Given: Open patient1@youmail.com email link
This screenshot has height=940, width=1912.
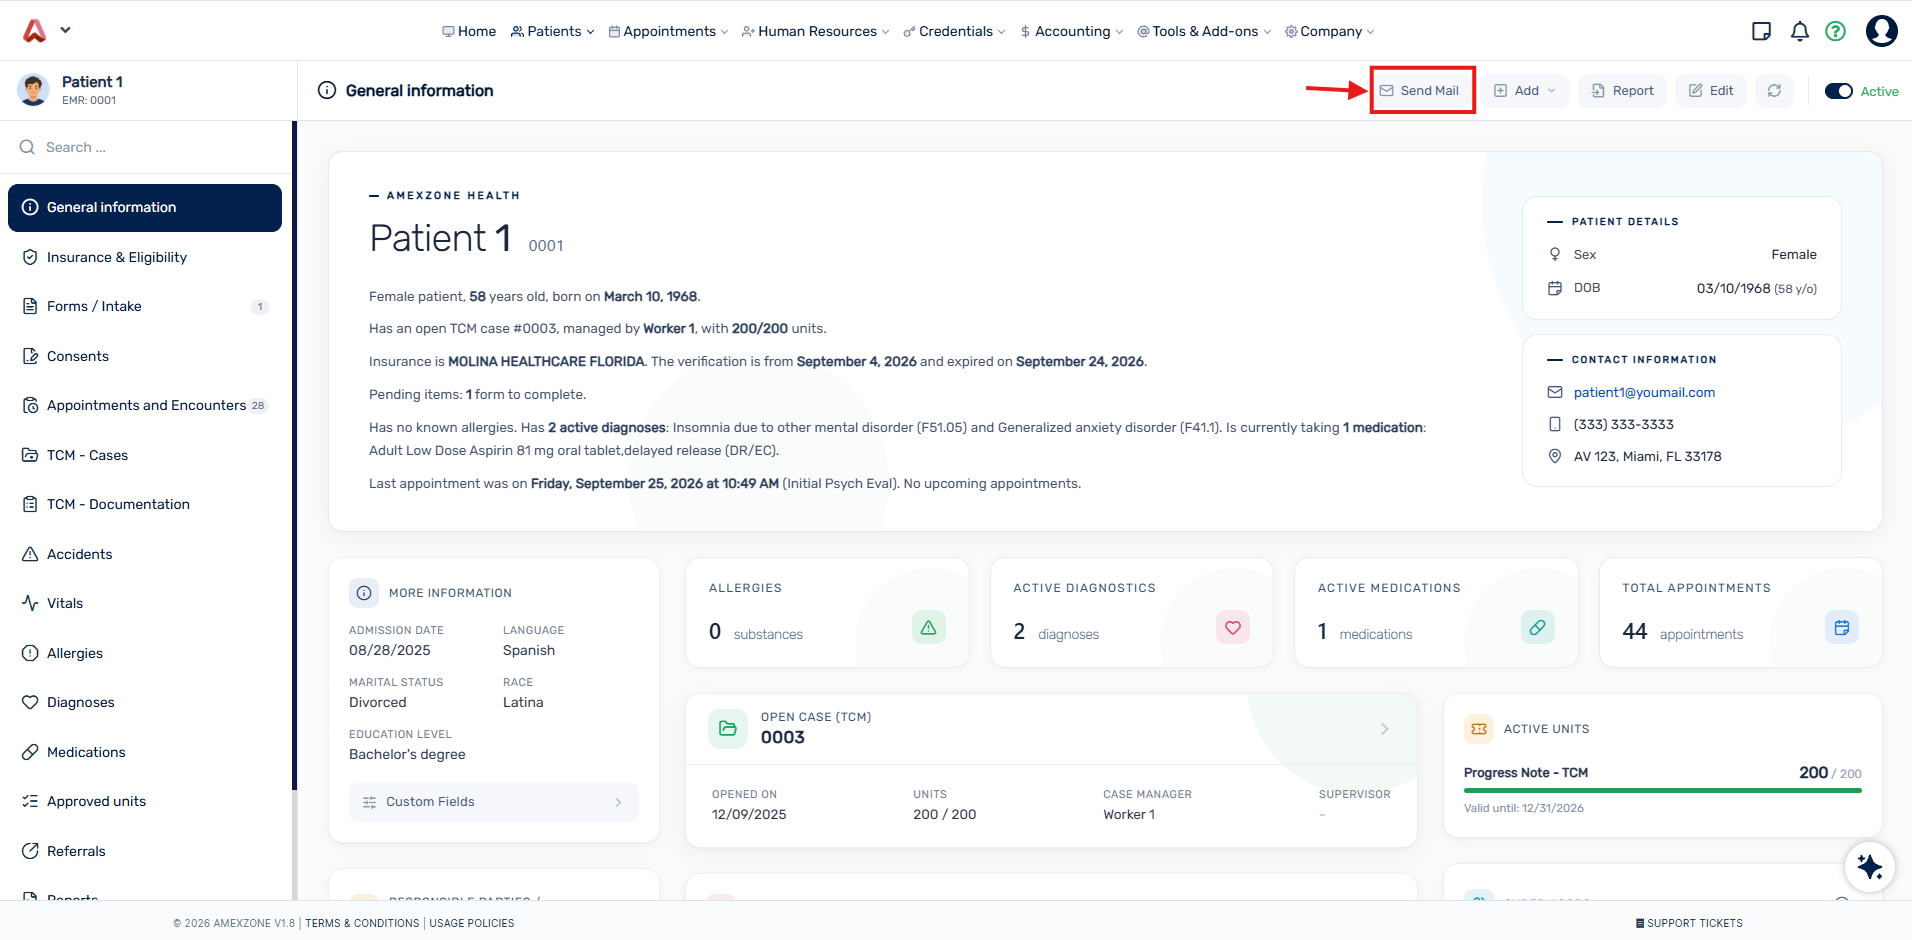Looking at the screenshot, I should pyautogui.click(x=1644, y=392).
